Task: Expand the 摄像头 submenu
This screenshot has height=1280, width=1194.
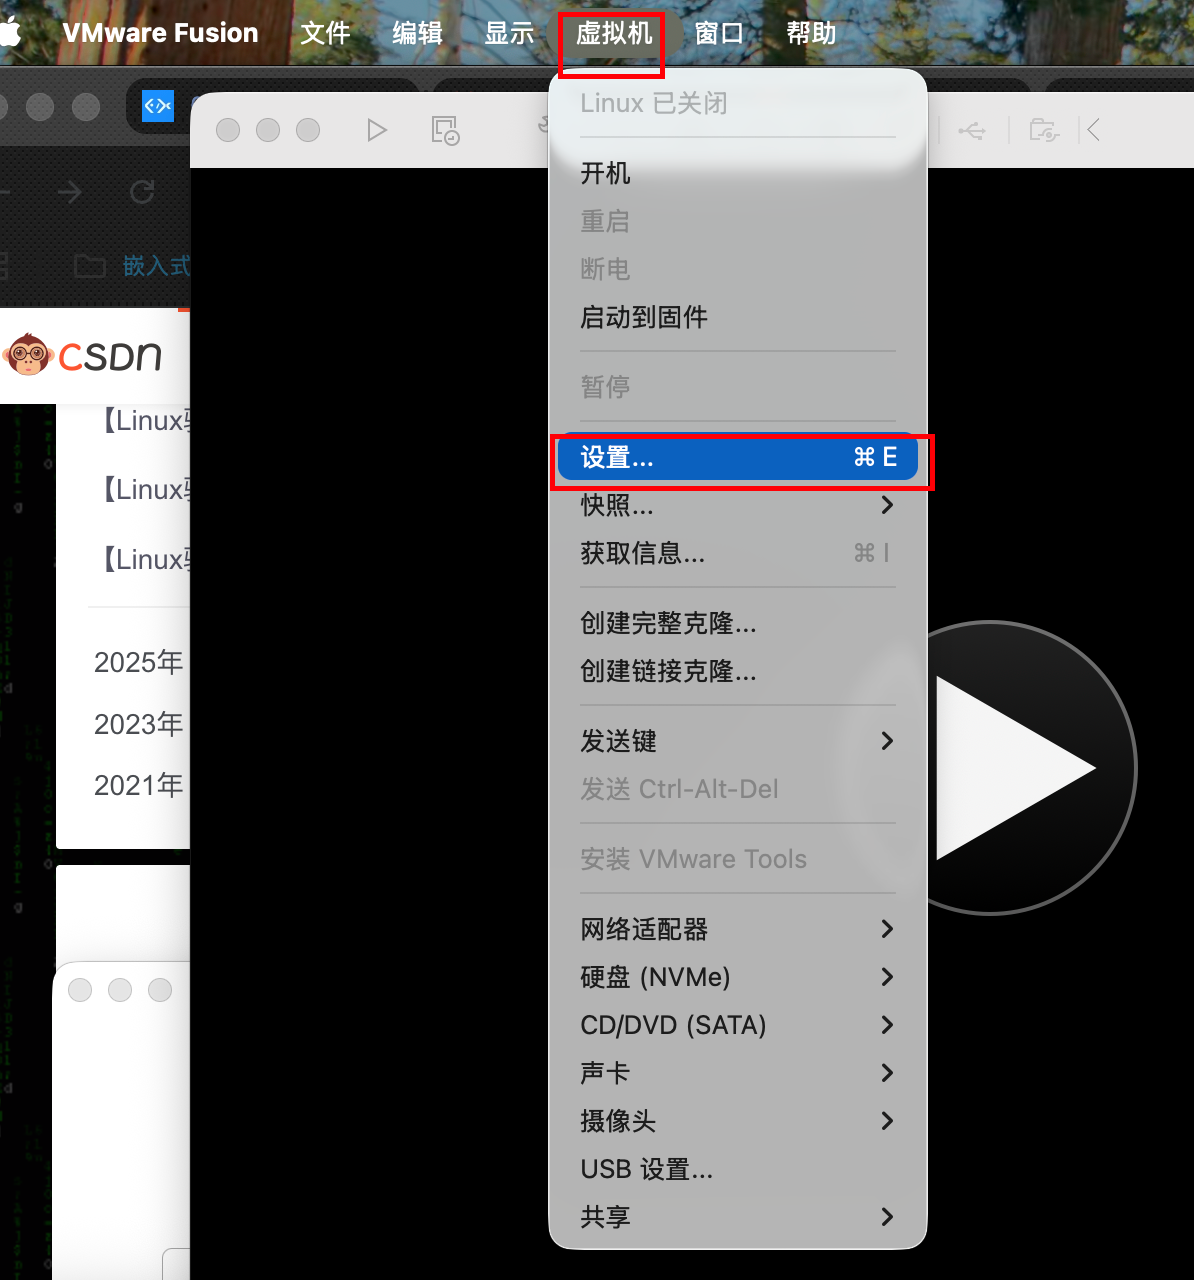Action: click(x=738, y=1121)
